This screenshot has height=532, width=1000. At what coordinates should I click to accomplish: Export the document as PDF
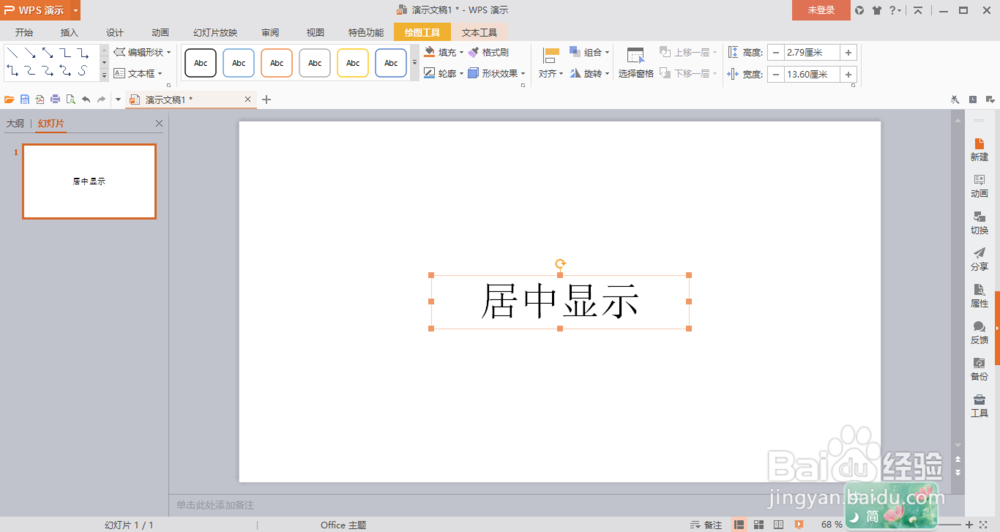[x=40, y=100]
